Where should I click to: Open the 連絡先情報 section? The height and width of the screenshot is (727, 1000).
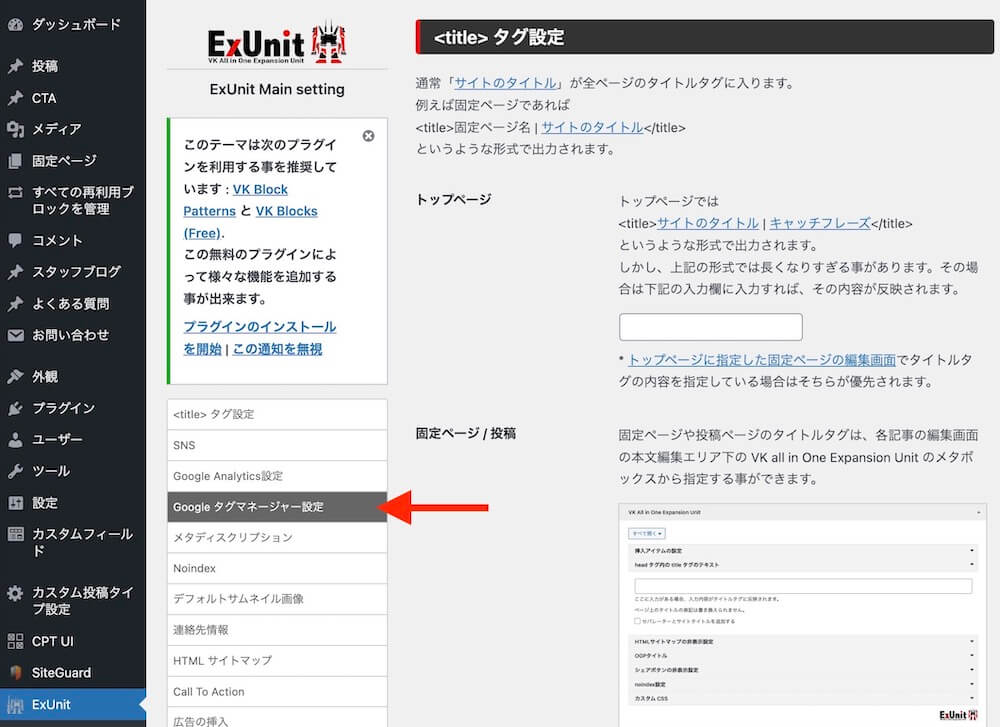(x=277, y=630)
